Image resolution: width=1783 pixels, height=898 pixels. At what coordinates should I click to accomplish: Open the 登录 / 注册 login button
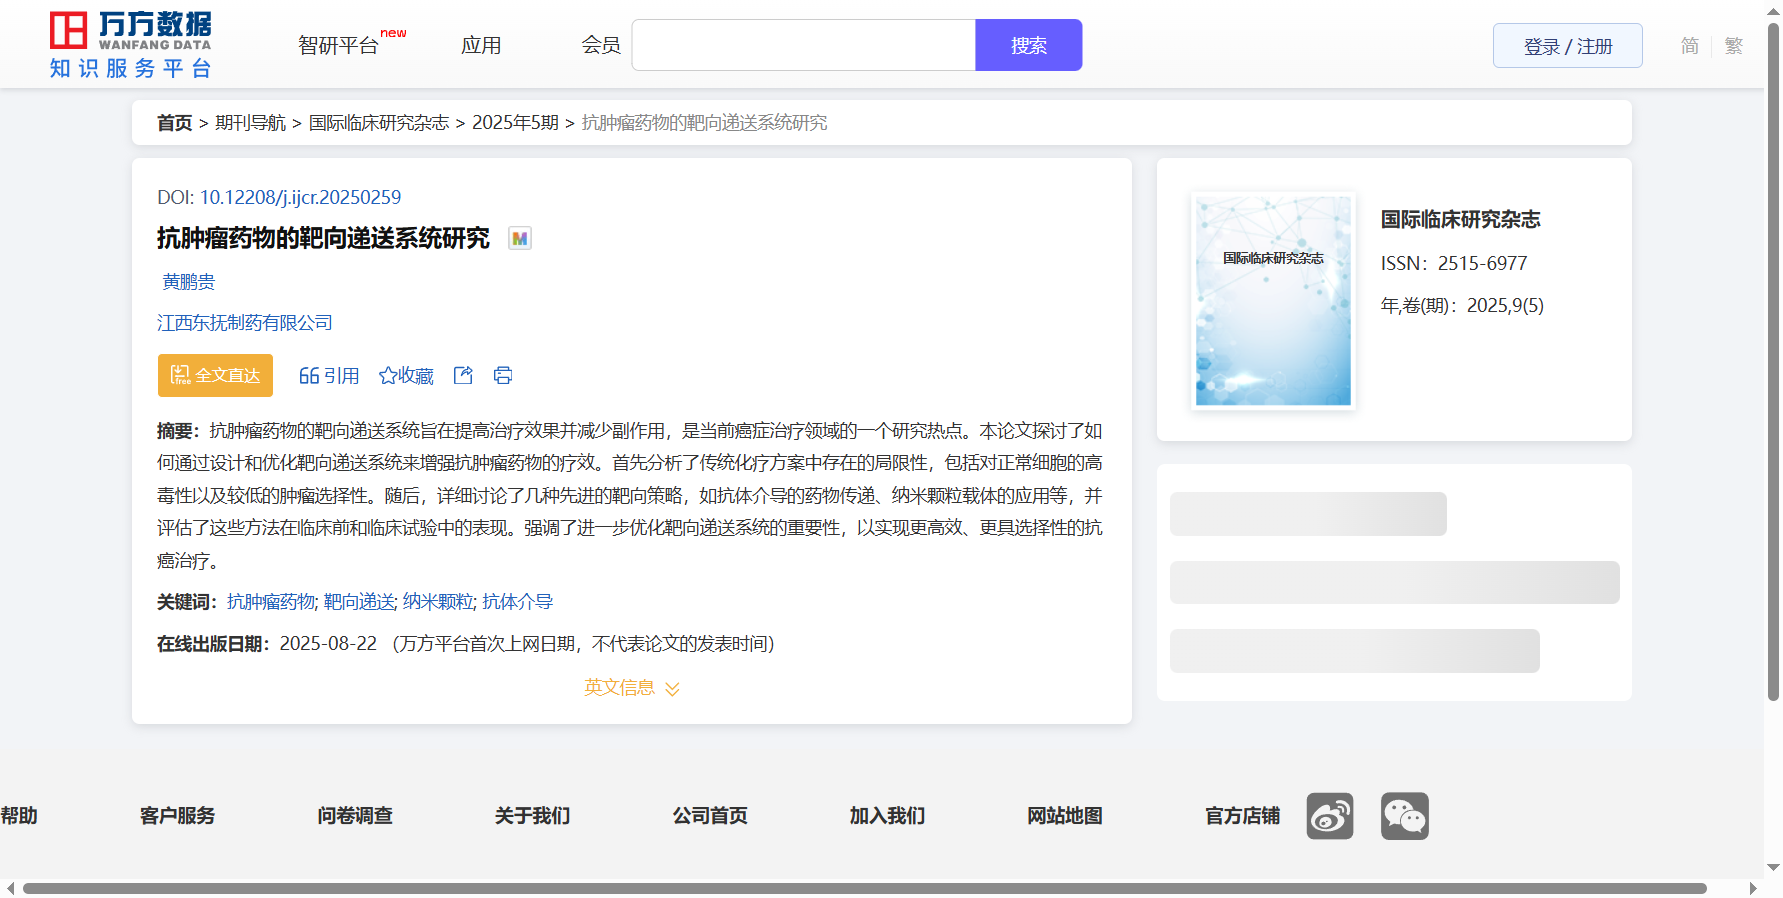pyautogui.click(x=1567, y=46)
